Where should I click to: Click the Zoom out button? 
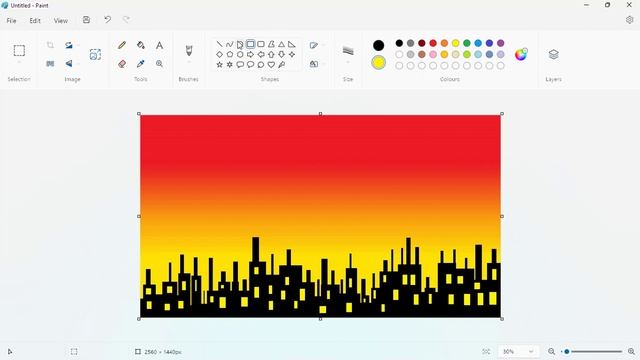(551, 351)
